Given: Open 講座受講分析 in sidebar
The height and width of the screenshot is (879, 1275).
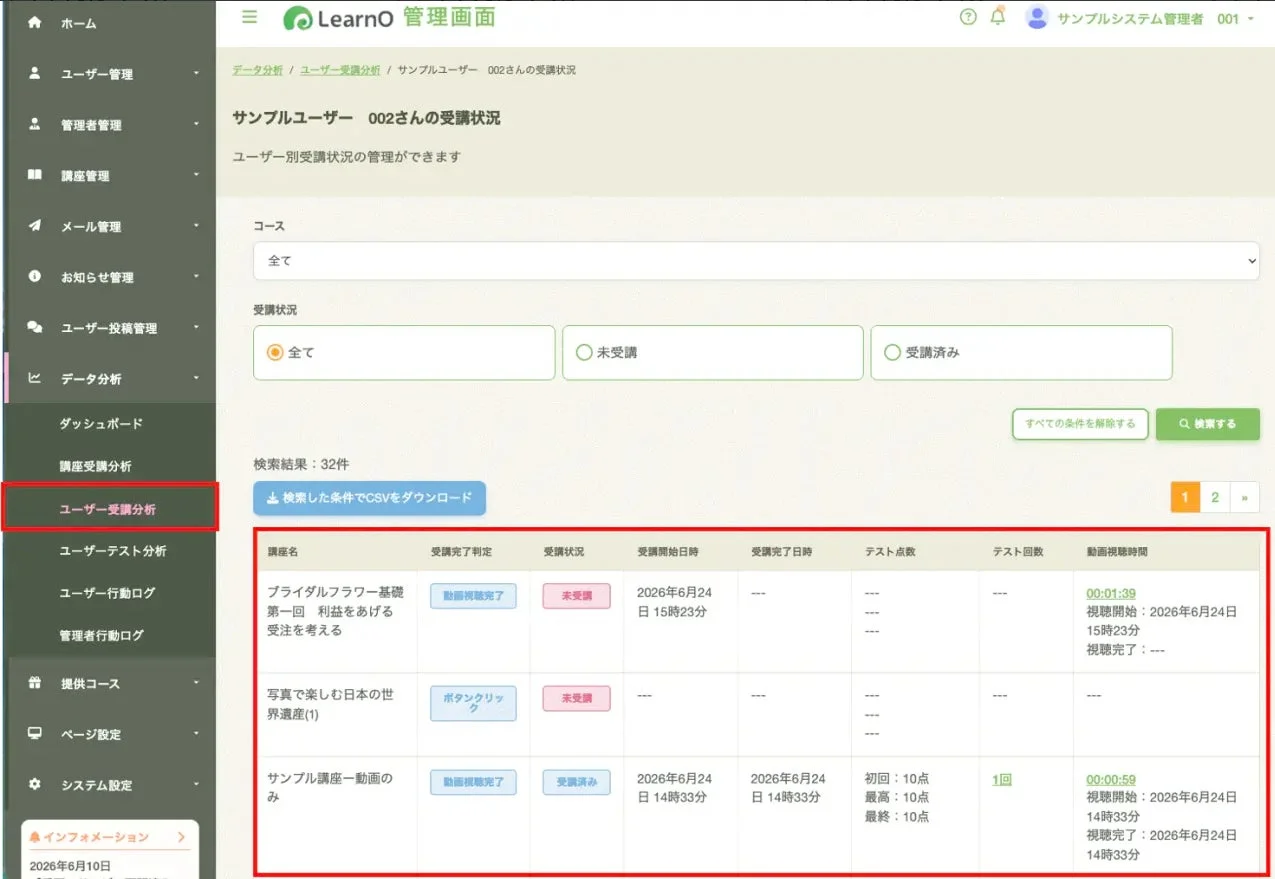Looking at the screenshot, I should [x=95, y=467].
